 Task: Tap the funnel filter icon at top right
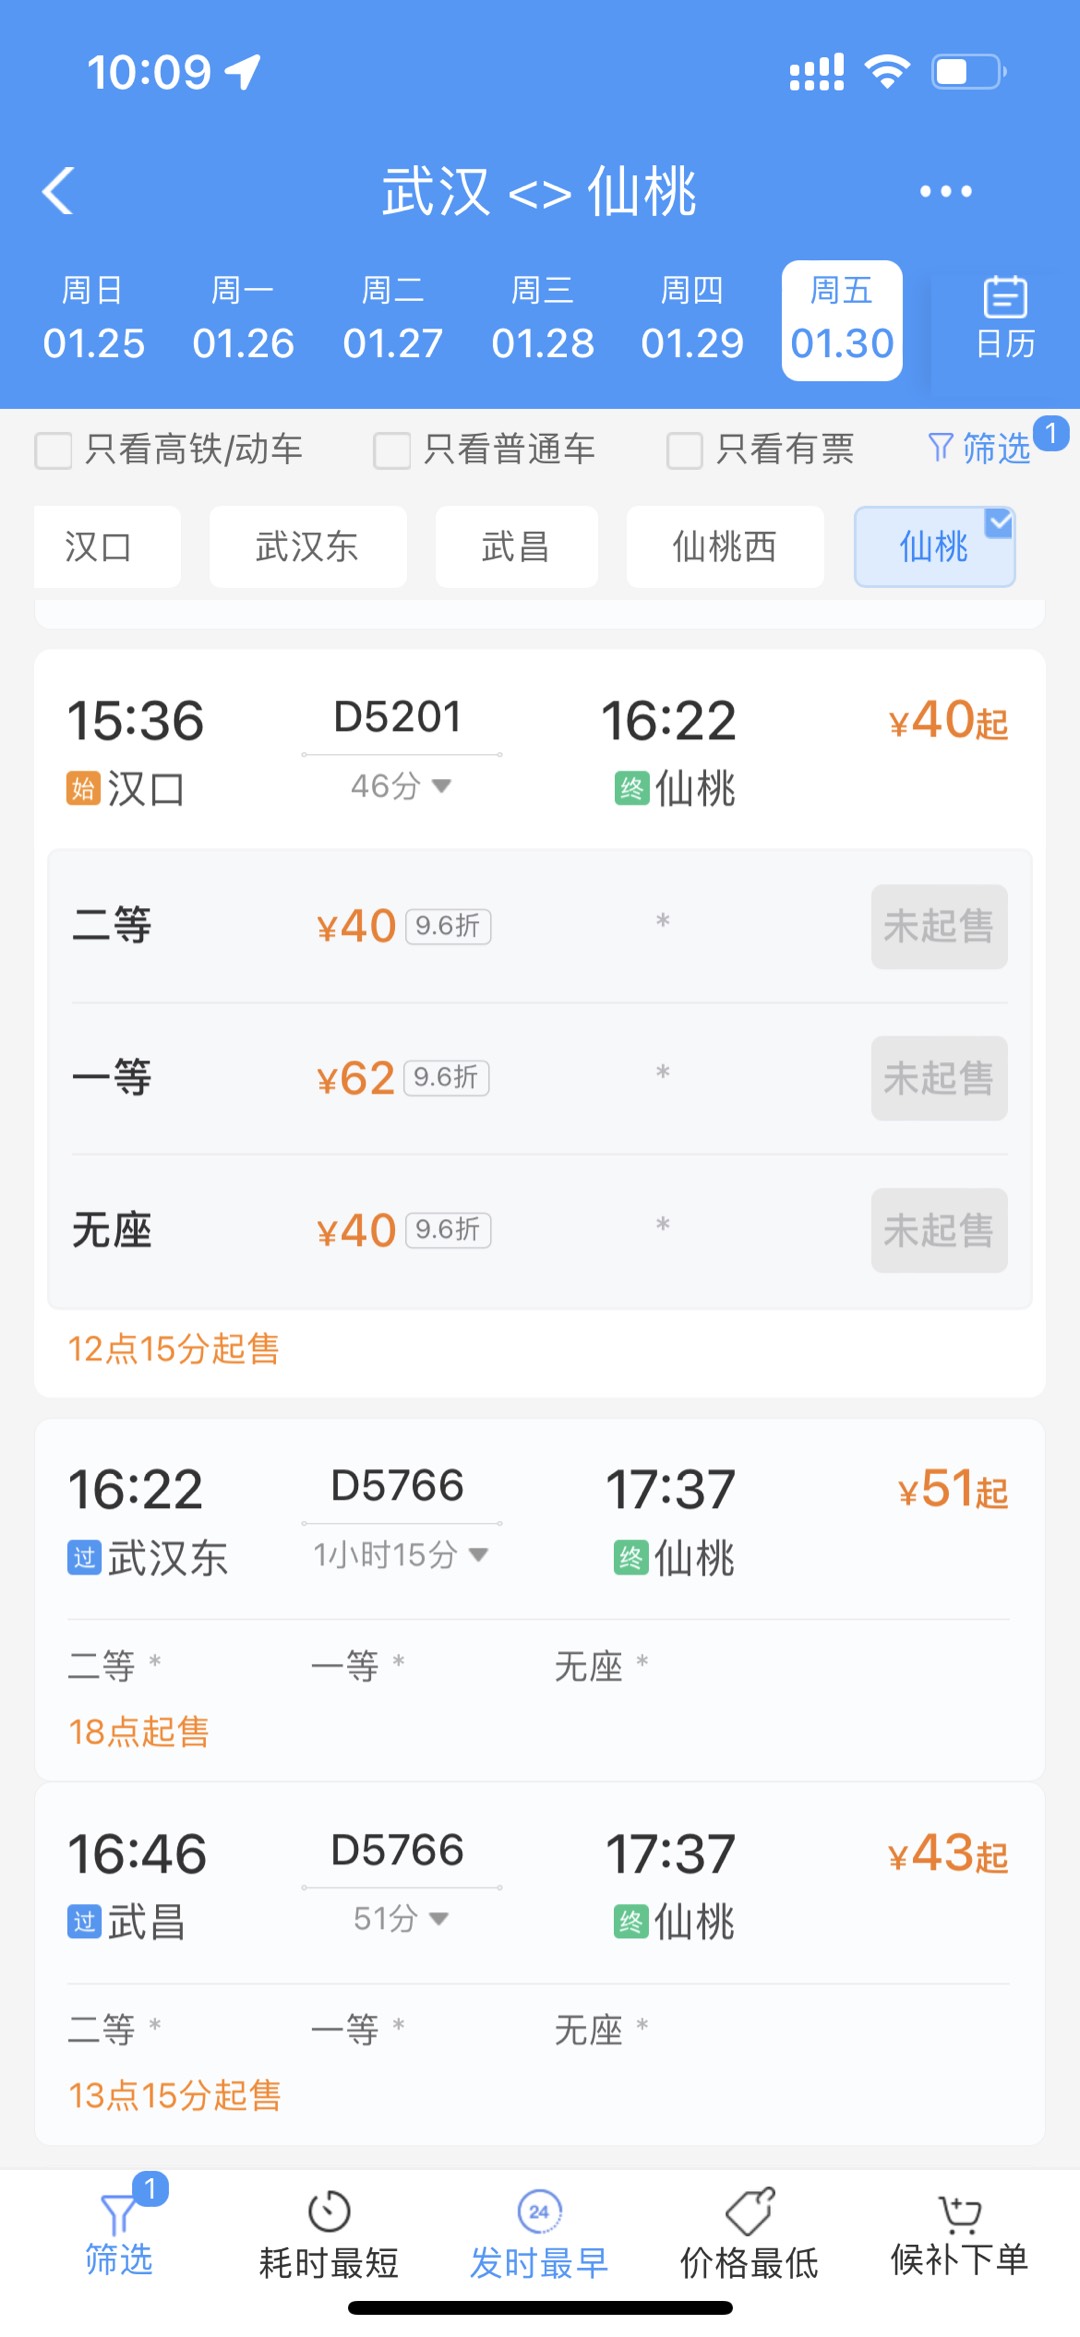point(940,447)
